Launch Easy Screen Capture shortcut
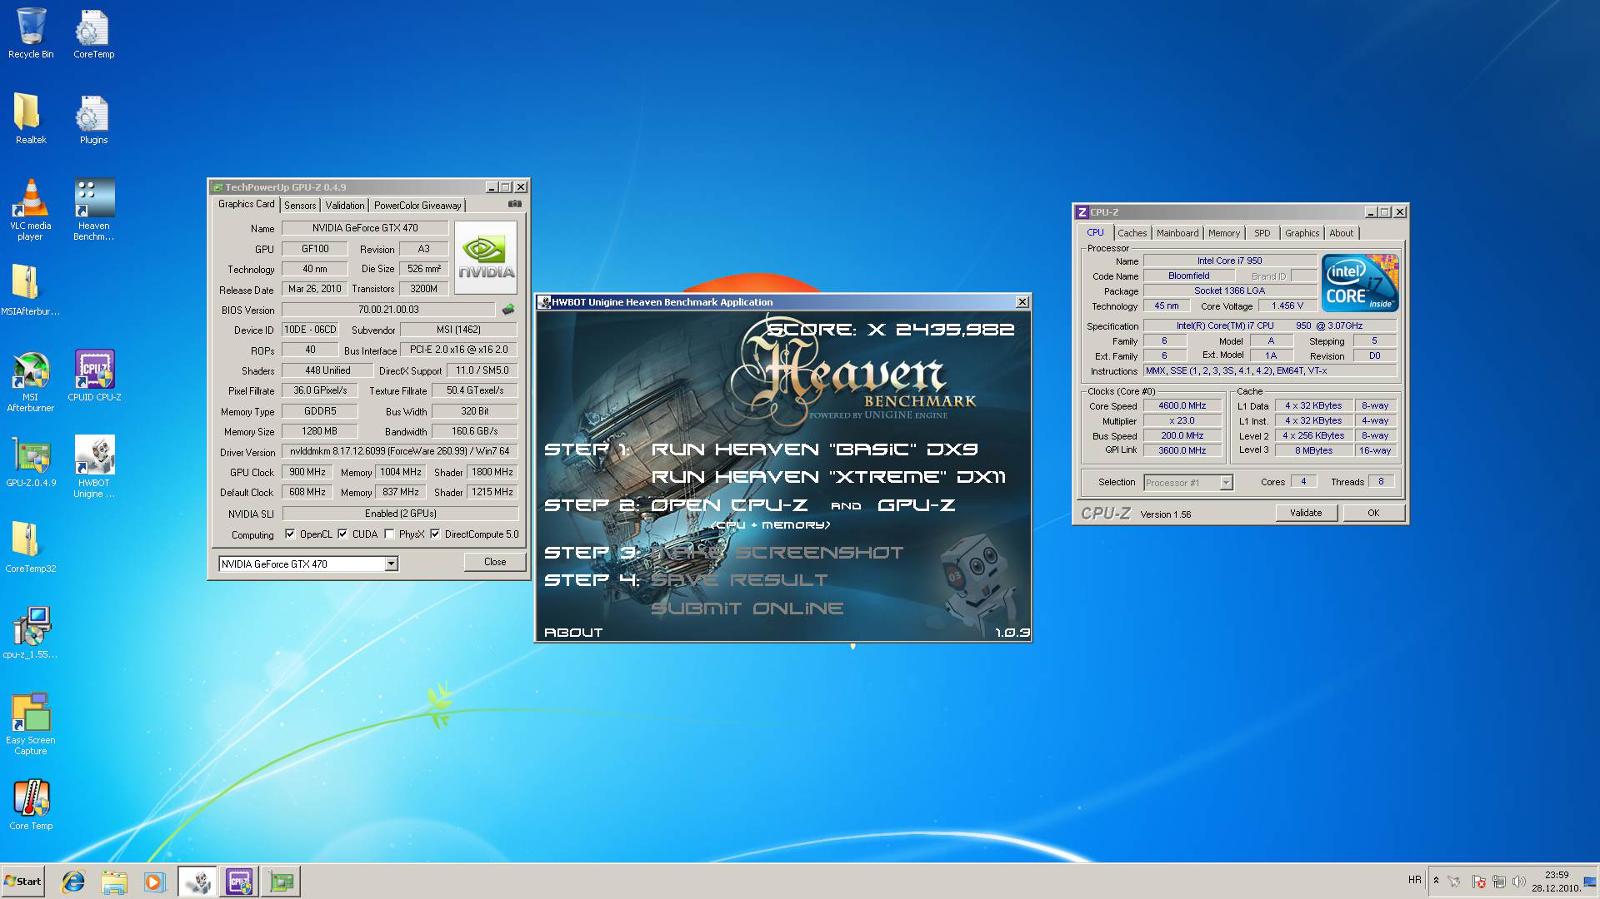Screen dimensions: 1600x899 pos(31,722)
